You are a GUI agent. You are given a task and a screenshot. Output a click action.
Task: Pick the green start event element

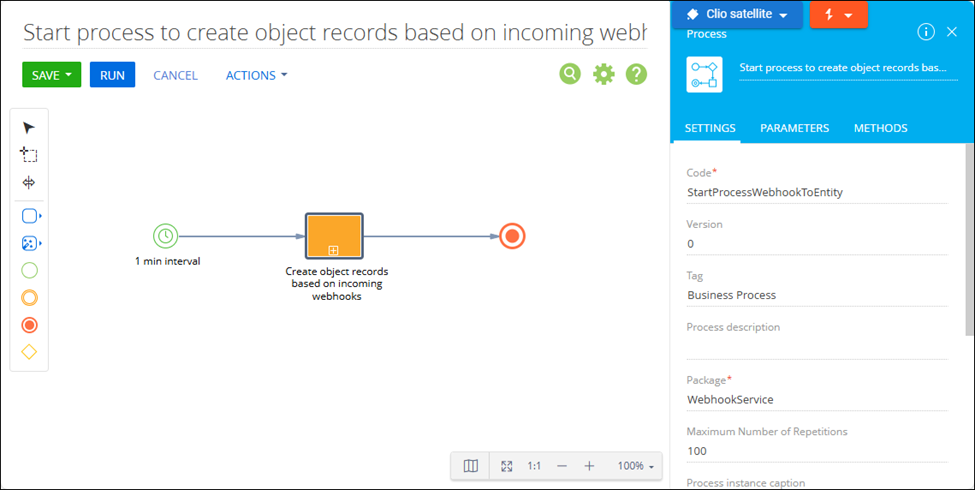click(29, 270)
